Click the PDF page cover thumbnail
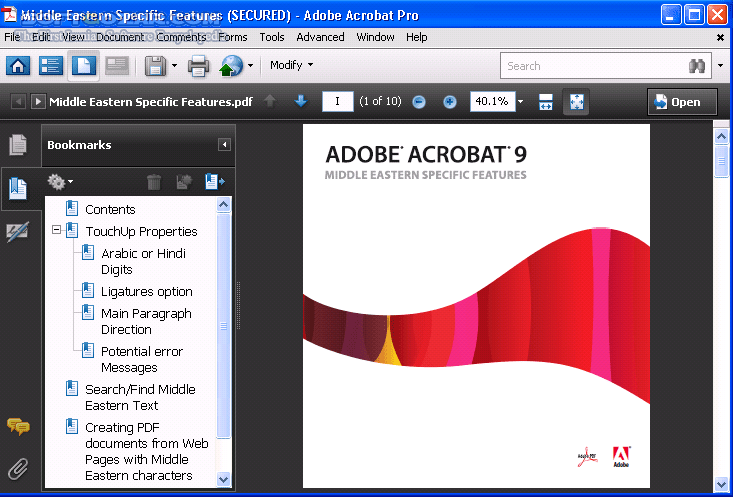The width and height of the screenshot is (733, 497). (476, 306)
